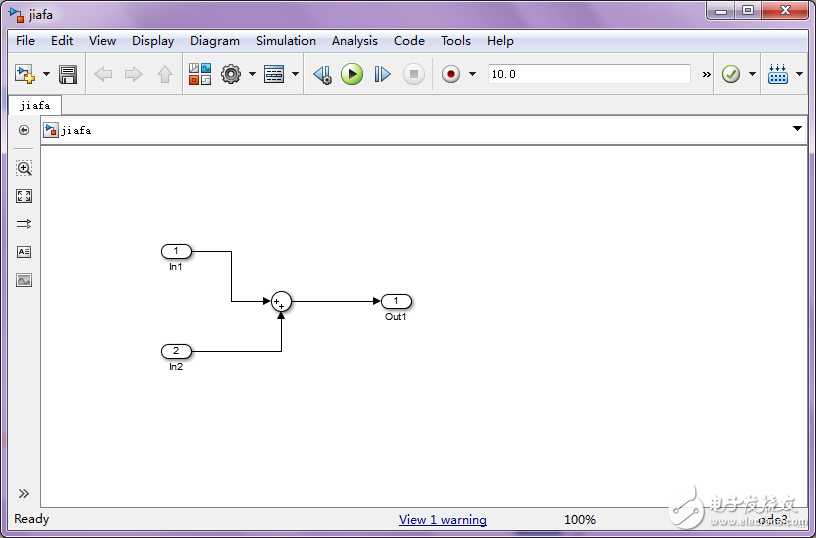Open the Model Explorer icon
Image resolution: width=816 pixels, height=538 pixels.
[274, 74]
